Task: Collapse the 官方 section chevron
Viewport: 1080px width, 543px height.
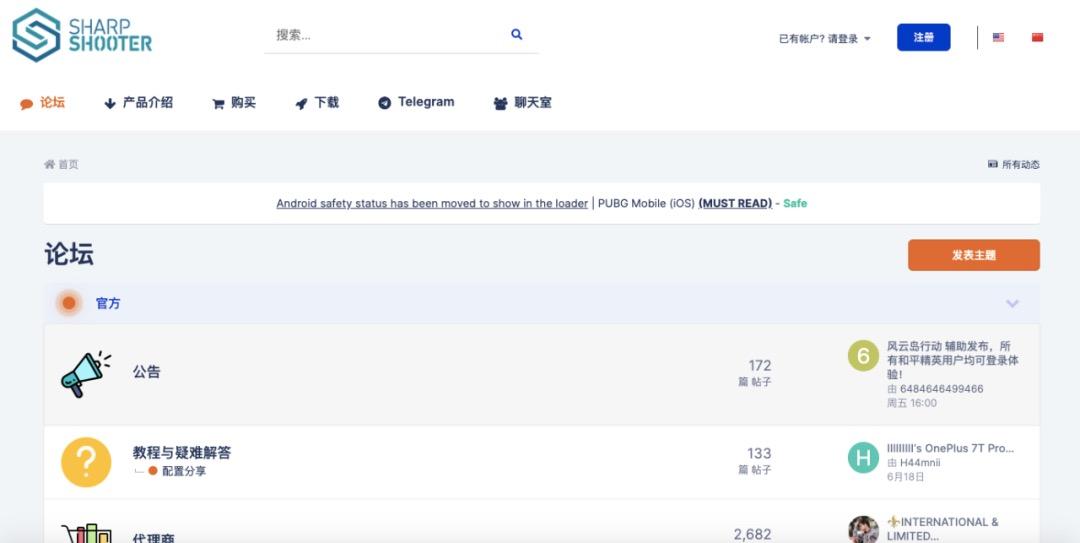Action: pos(1012,303)
